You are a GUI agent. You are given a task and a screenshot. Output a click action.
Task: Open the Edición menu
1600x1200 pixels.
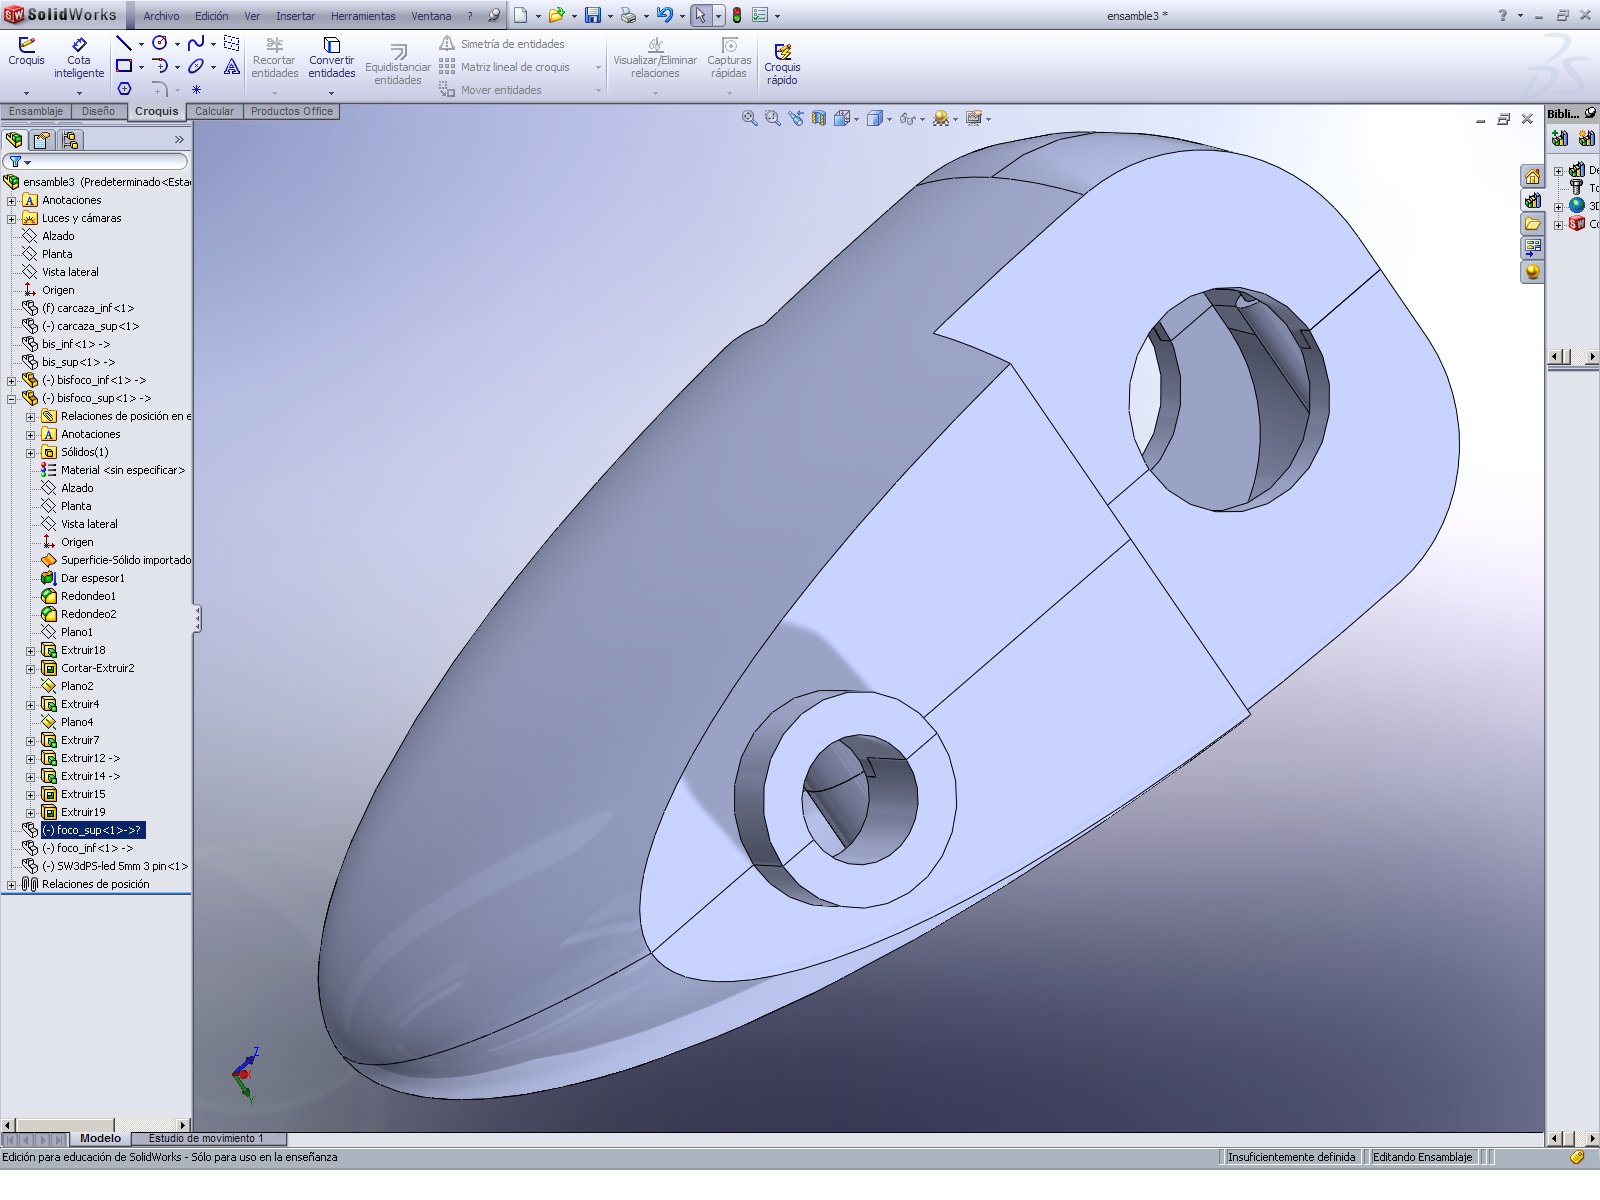tap(211, 16)
